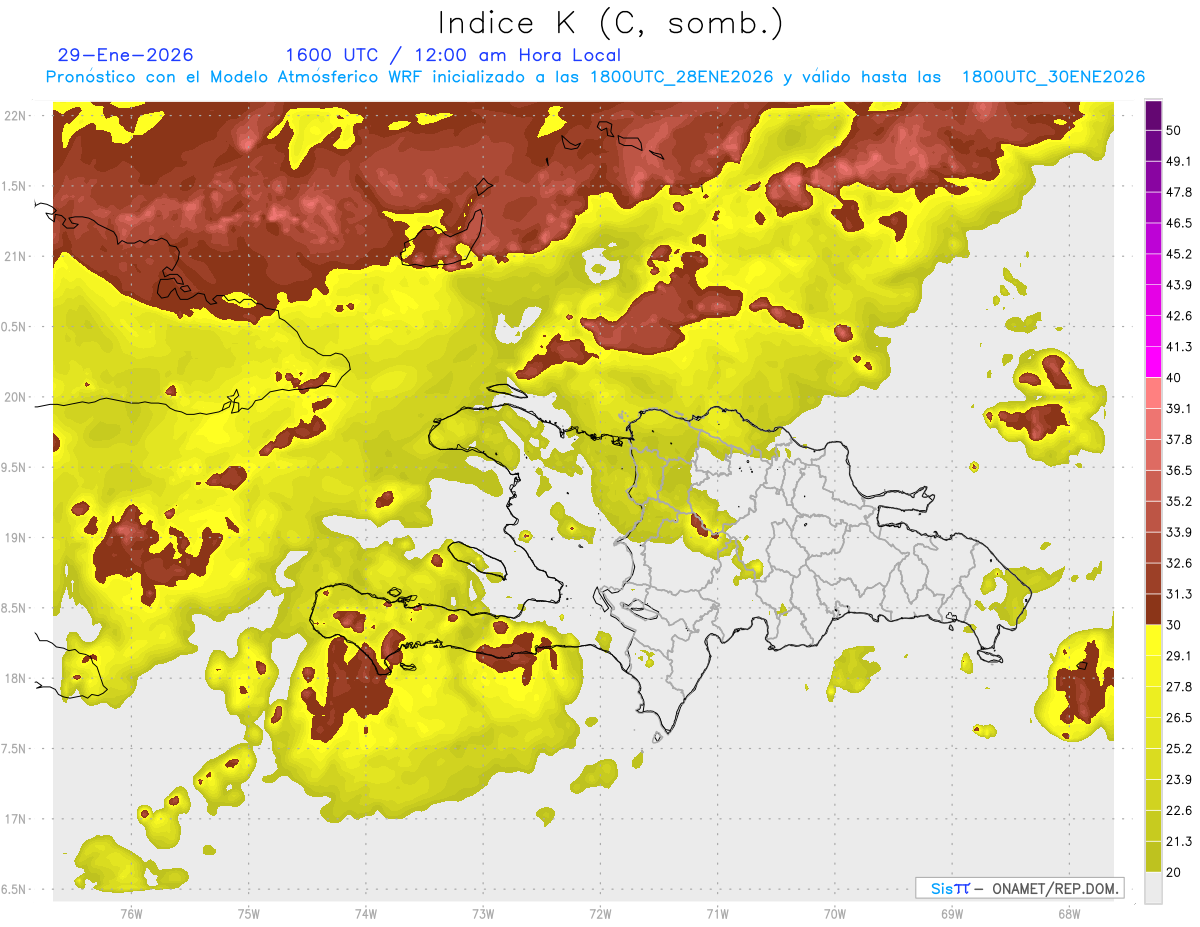Screen dimensions: 1200x927
Task: Click the '19N' latitude axis label
Action: [16, 538]
